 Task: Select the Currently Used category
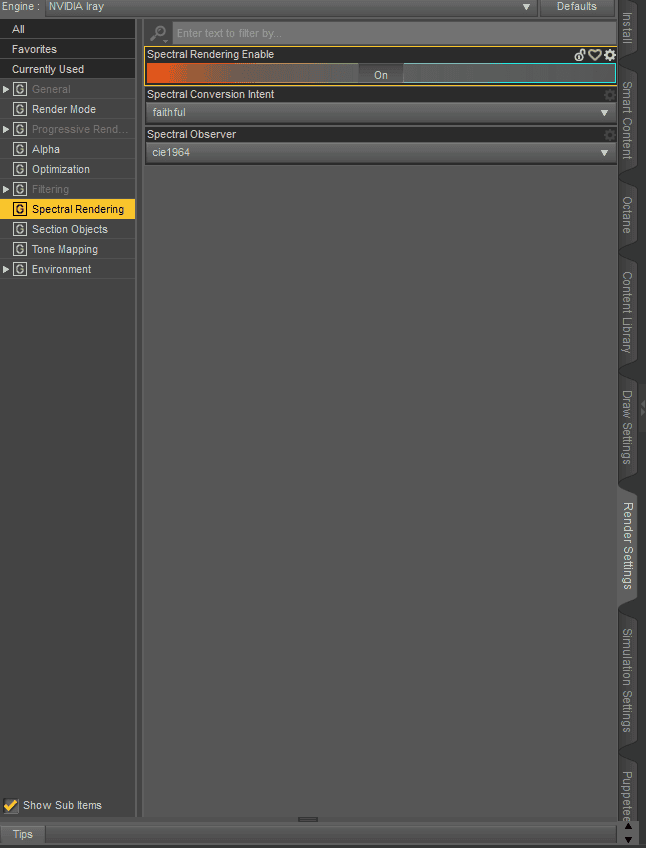[68, 69]
